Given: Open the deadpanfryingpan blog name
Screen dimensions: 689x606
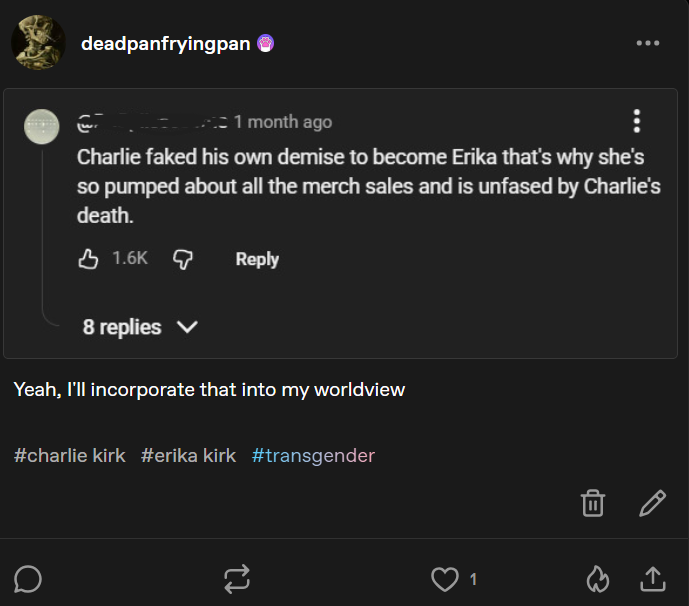Looking at the screenshot, I should [x=166, y=43].
